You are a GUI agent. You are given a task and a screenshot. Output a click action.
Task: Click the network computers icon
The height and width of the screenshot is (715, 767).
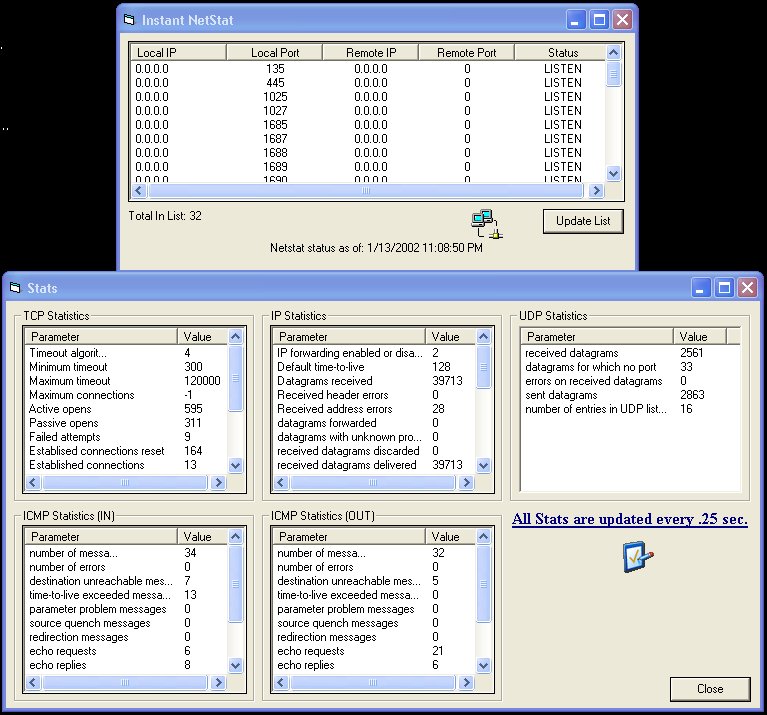(486, 224)
